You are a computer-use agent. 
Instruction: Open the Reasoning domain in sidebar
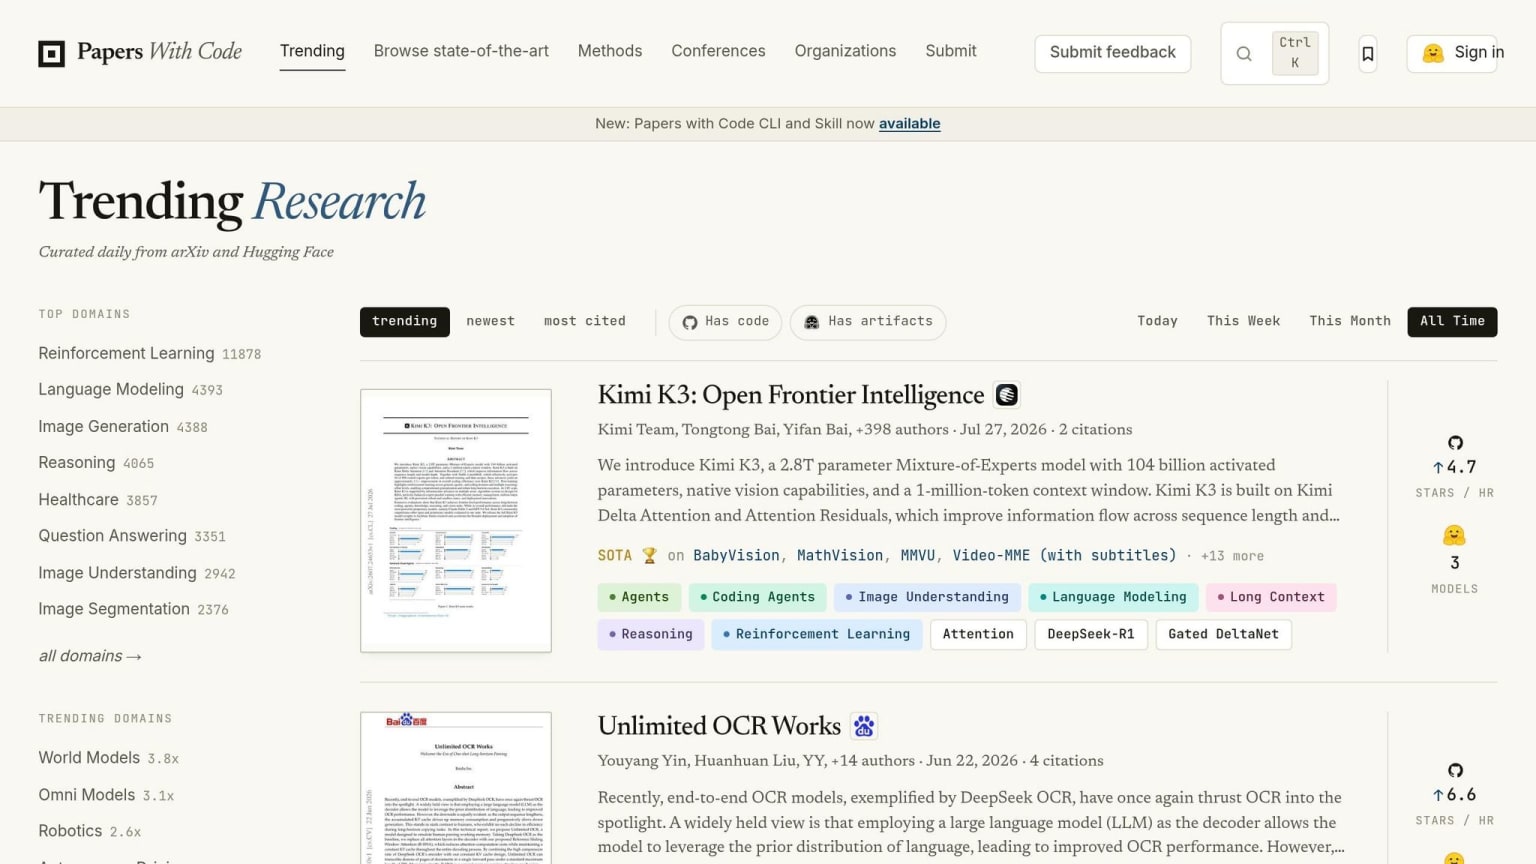tap(96, 463)
